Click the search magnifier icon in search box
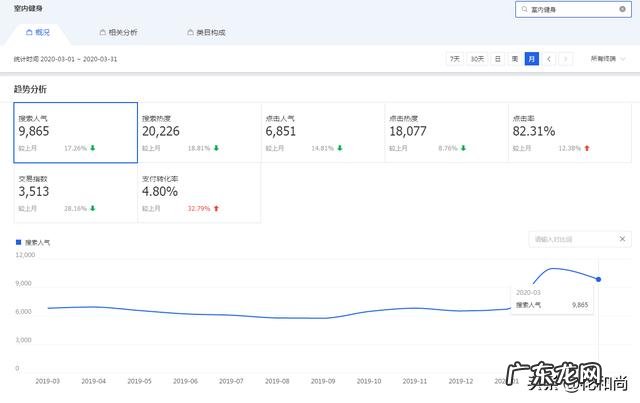640x403 pixels. pos(524,9)
